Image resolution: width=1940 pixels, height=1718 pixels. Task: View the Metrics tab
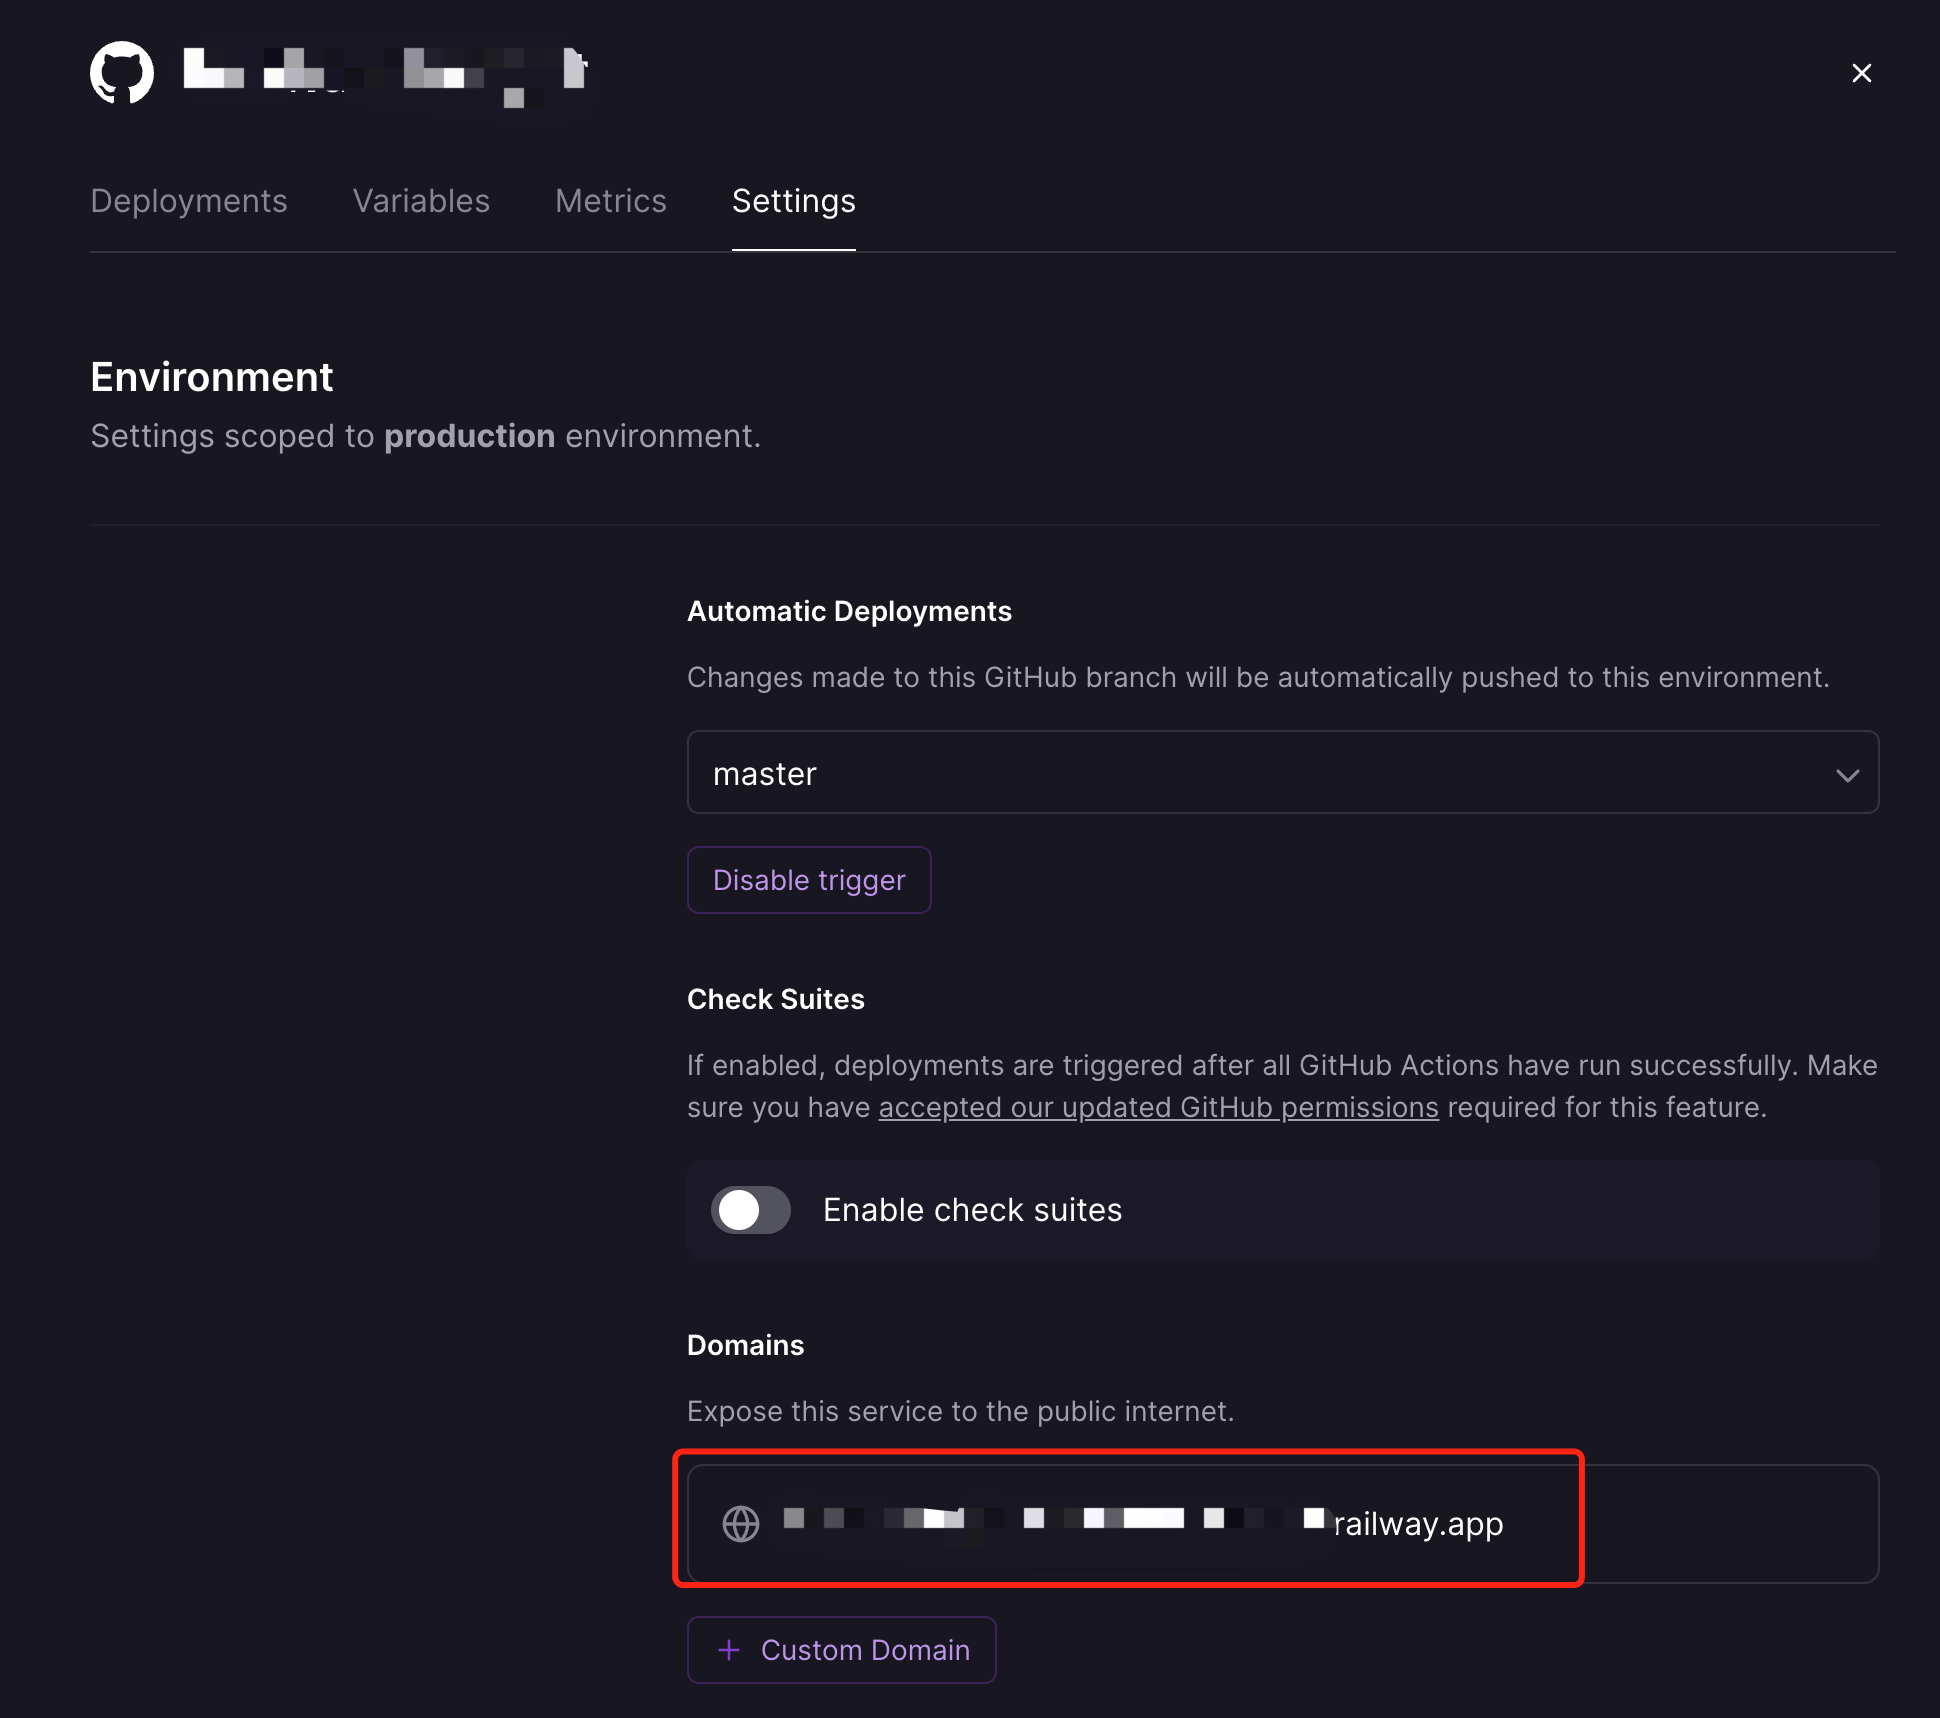point(611,201)
